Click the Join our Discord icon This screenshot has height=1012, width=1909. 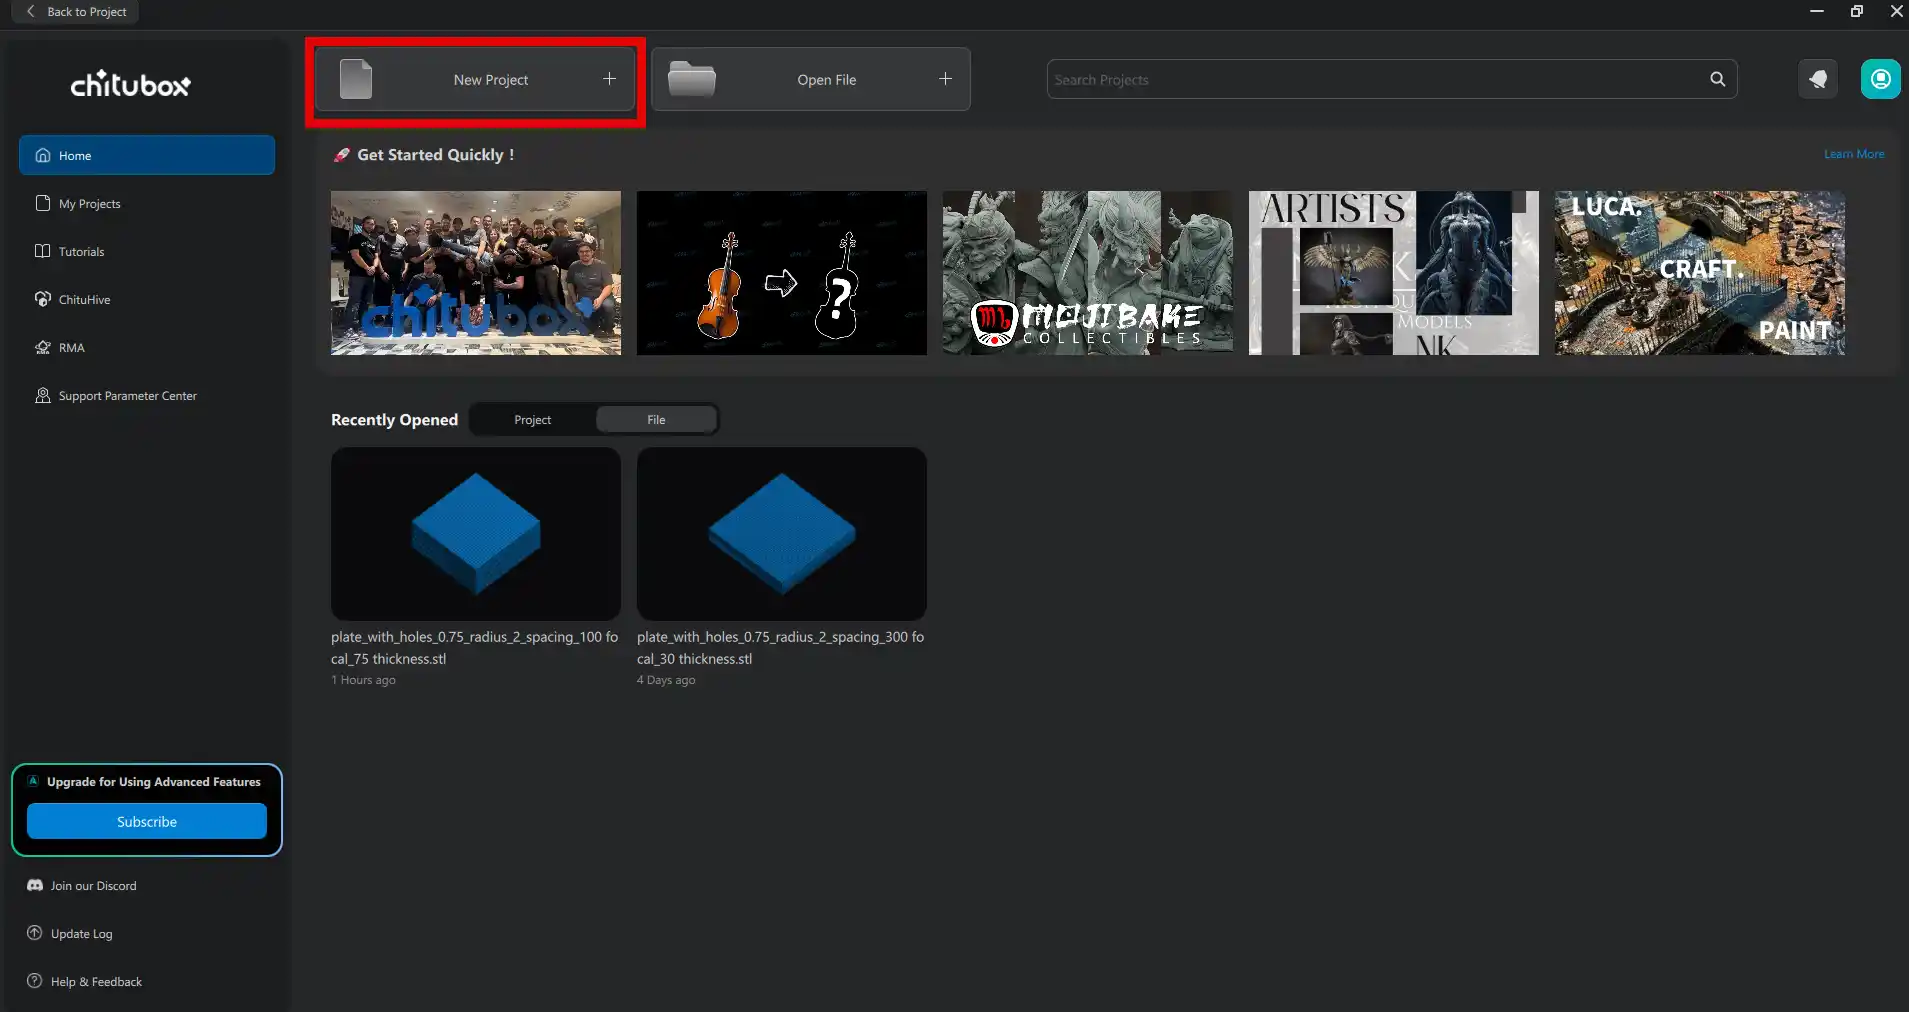coord(35,886)
